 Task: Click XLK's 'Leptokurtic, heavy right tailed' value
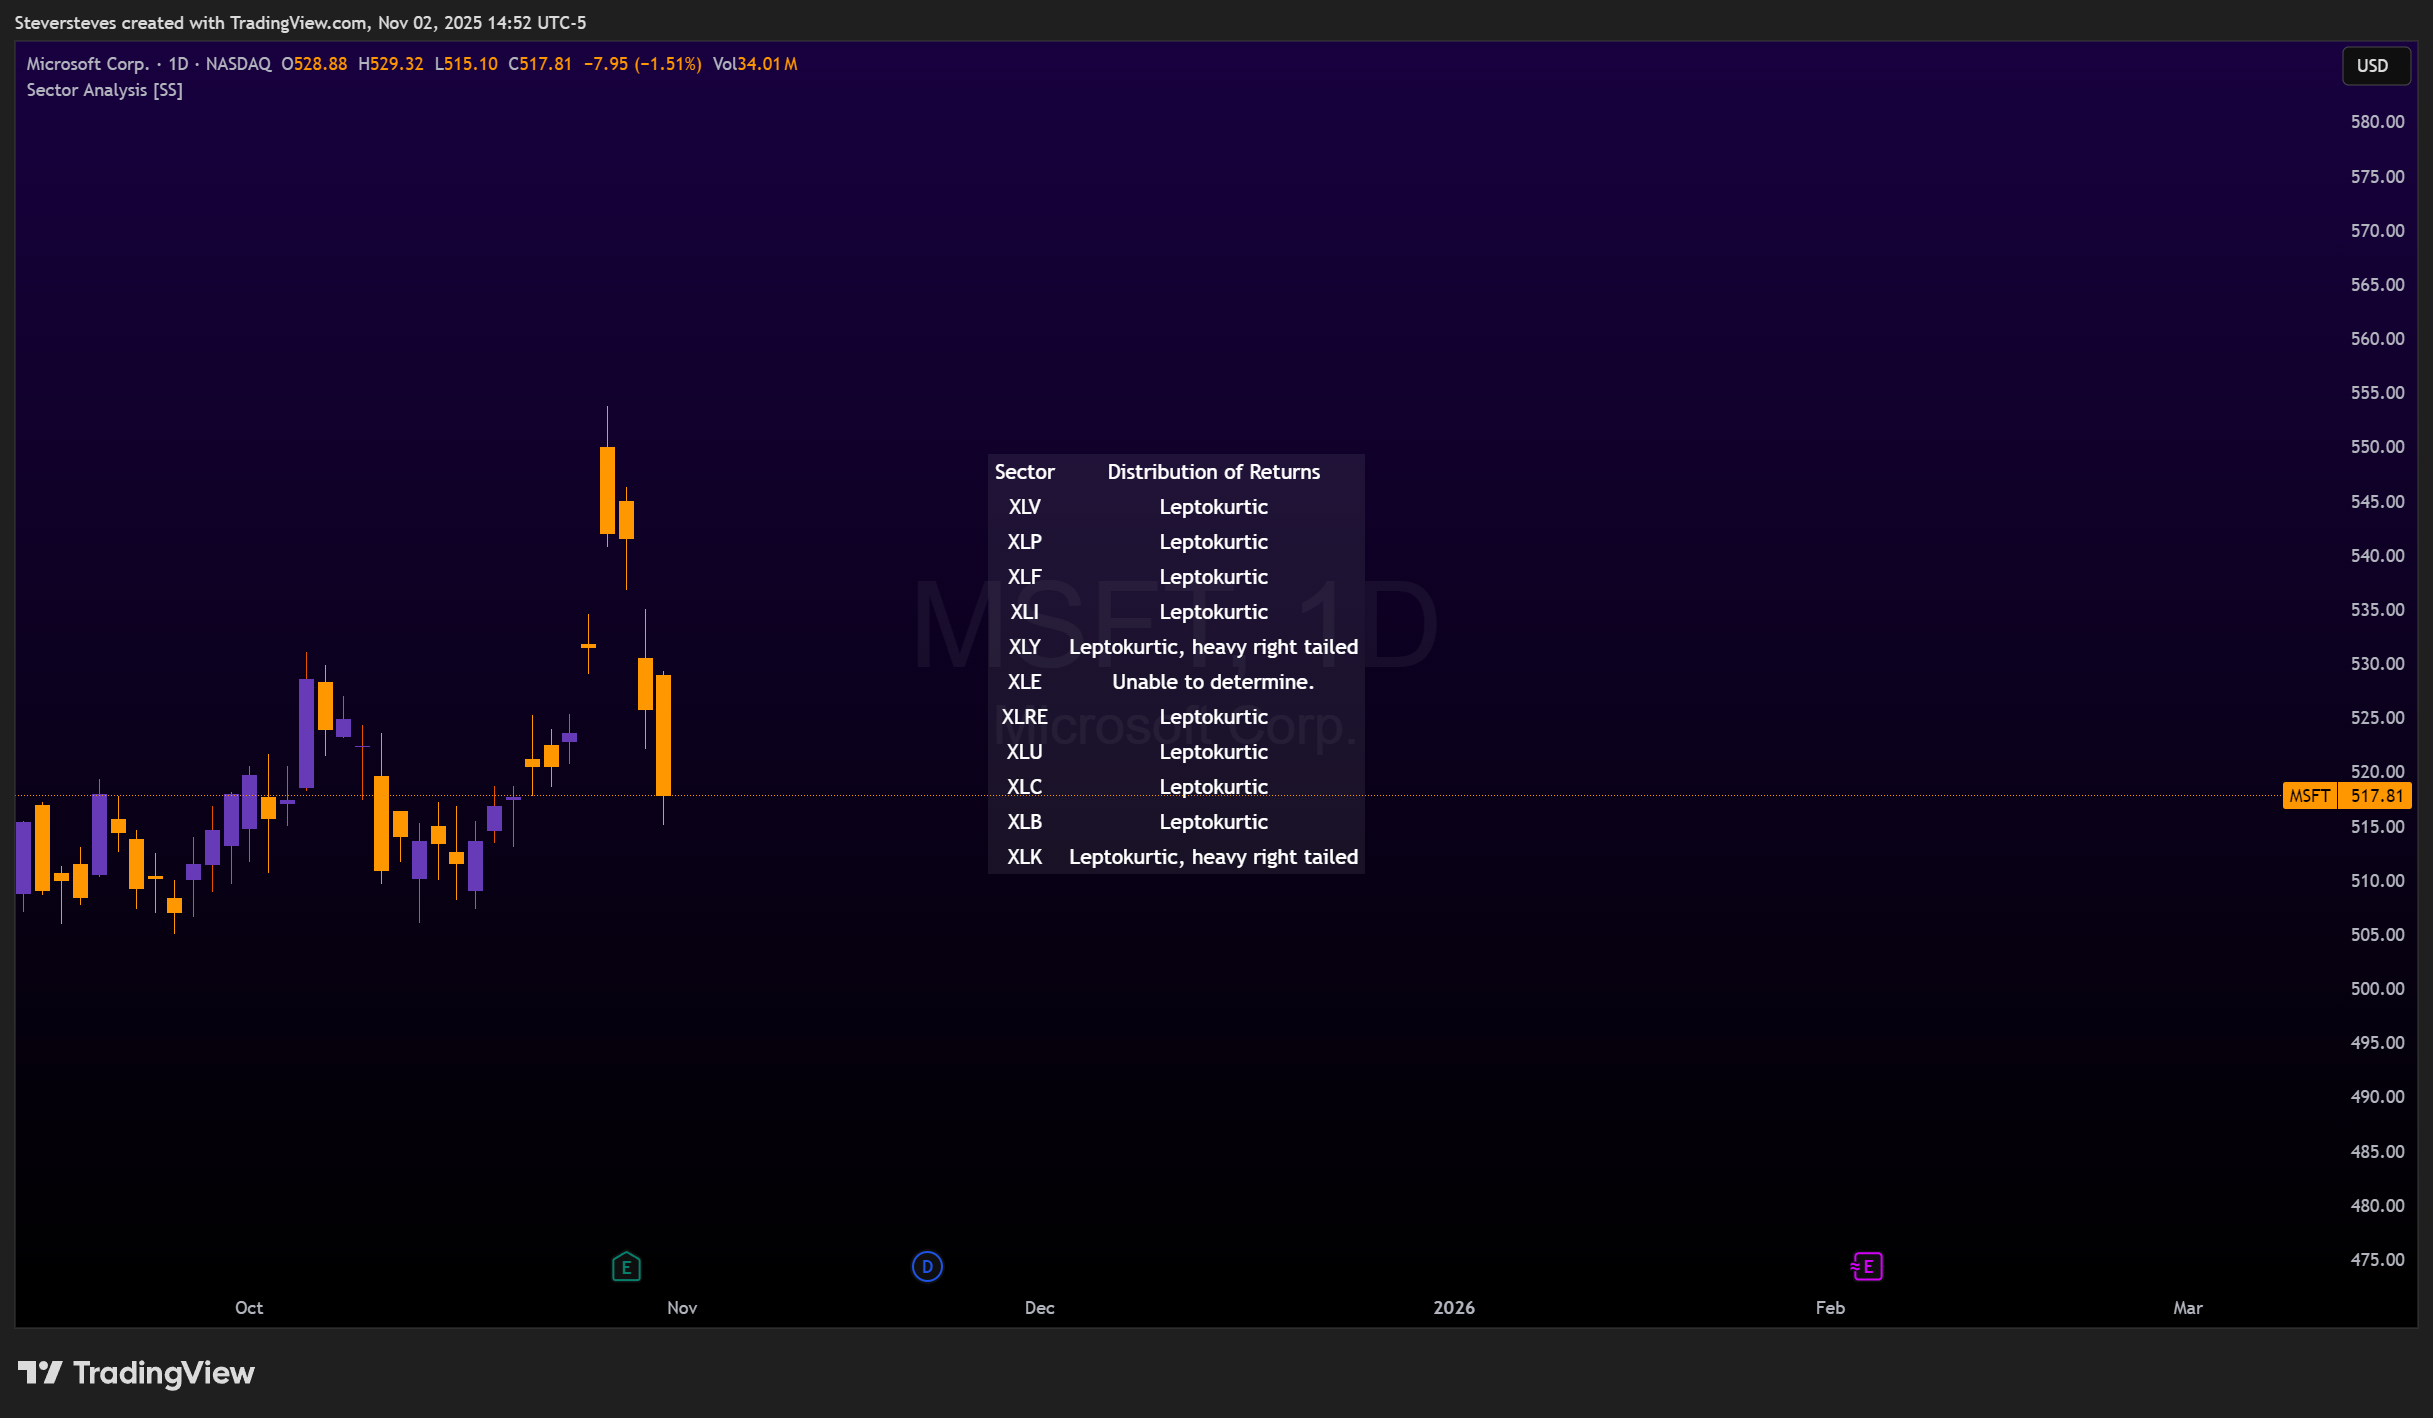tap(1213, 857)
